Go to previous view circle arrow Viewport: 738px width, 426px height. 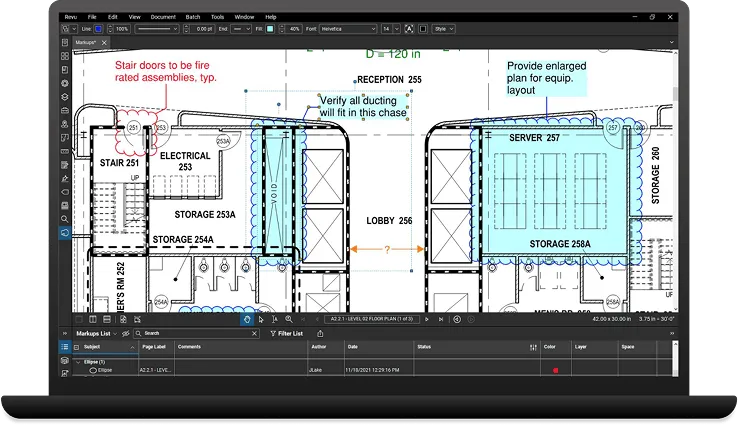tap(457, 319)
